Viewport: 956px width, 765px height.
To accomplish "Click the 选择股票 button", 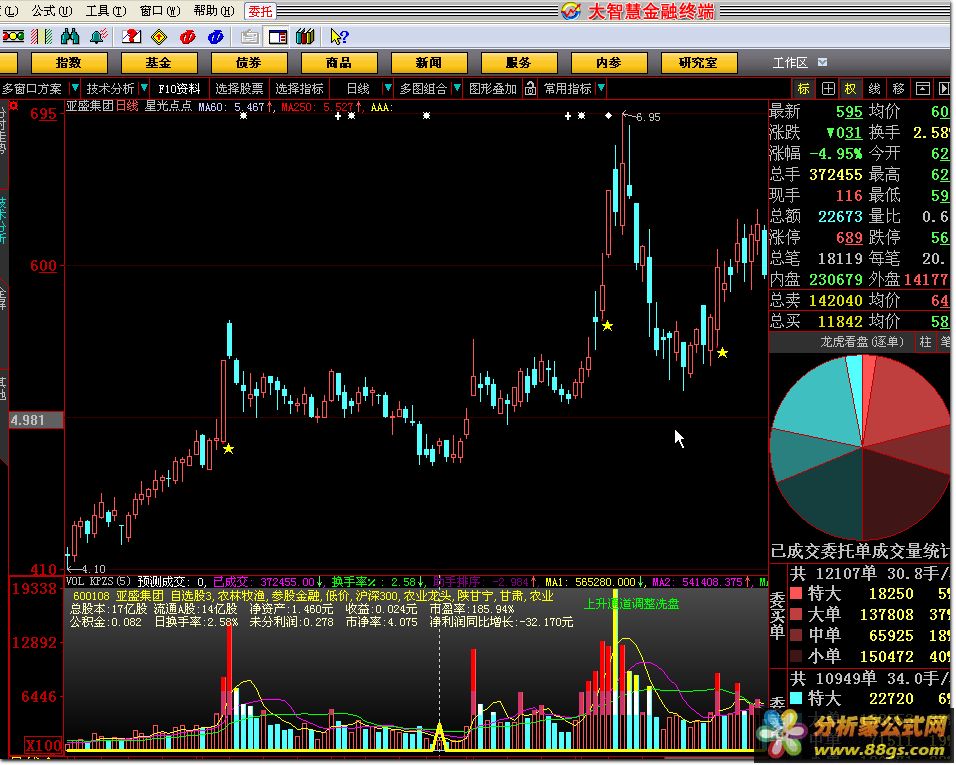I will 239,89.
